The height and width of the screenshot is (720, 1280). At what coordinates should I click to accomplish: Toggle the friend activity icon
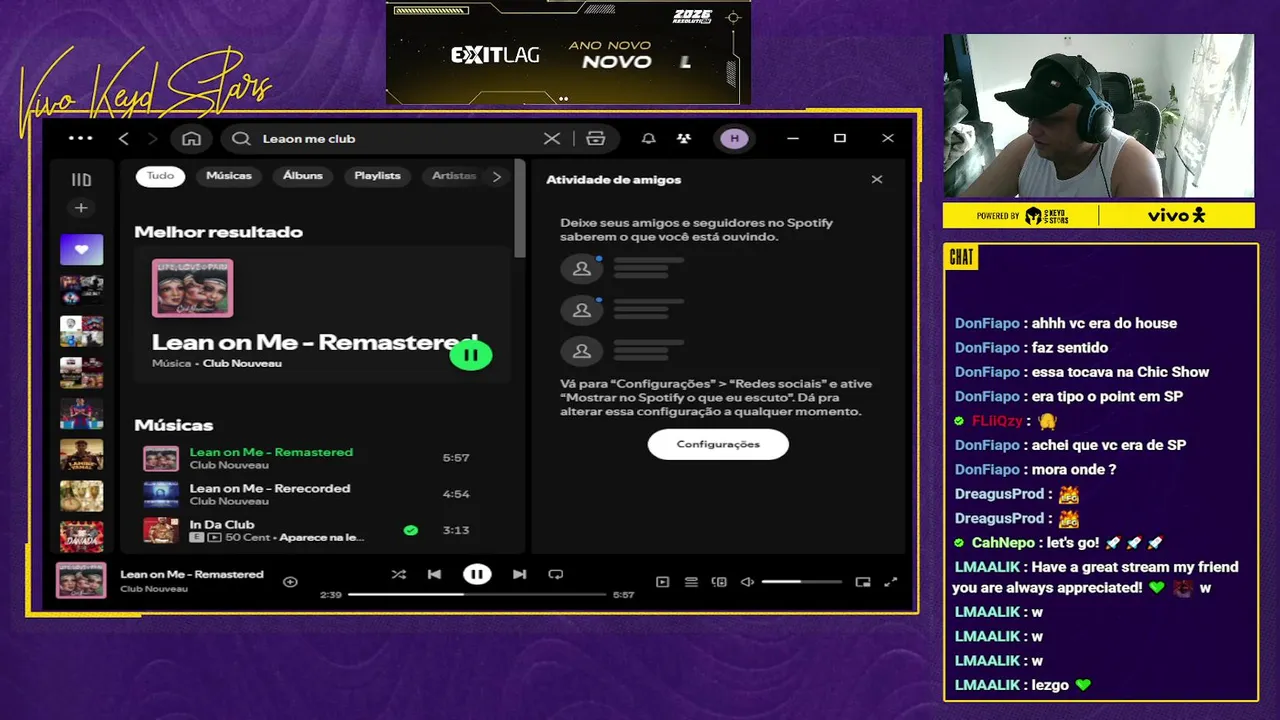[684, 138]
